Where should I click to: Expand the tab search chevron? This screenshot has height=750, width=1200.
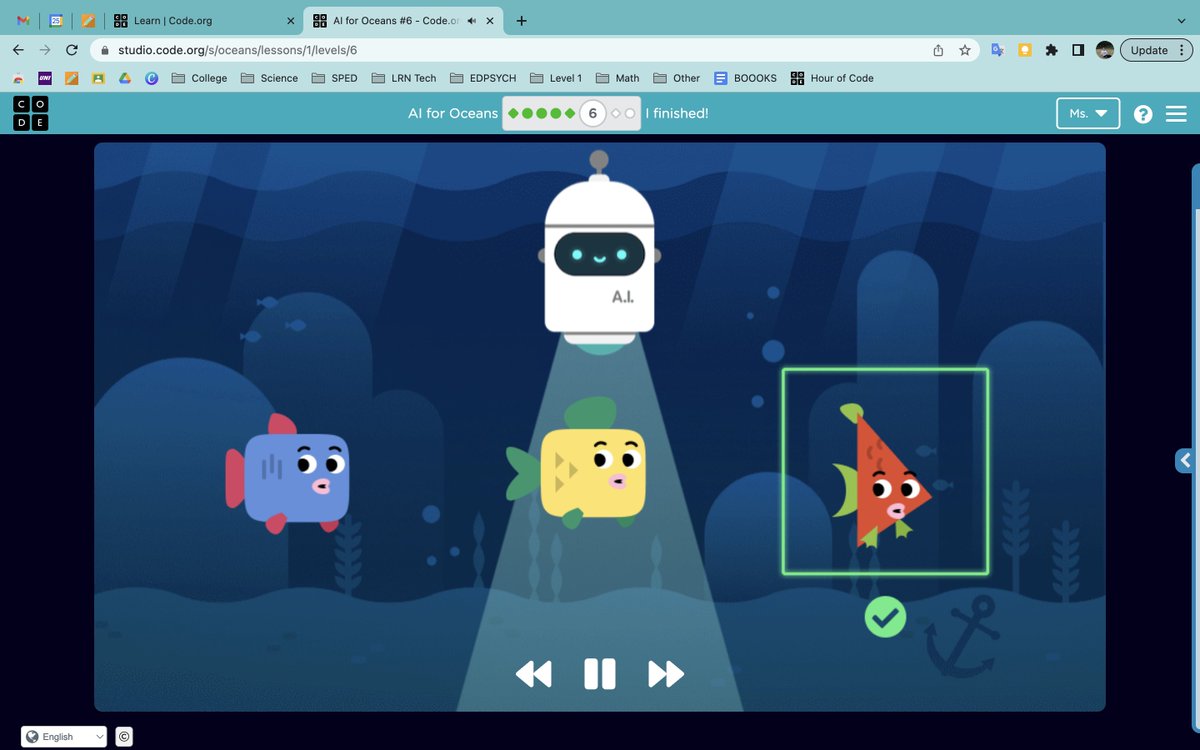pos(1181,20)
